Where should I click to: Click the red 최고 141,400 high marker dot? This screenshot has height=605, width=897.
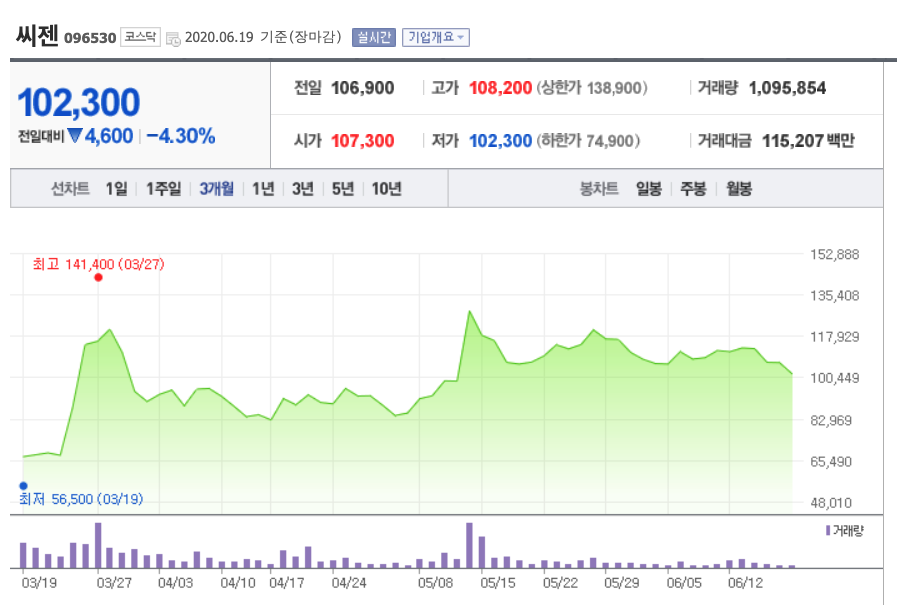98,277
